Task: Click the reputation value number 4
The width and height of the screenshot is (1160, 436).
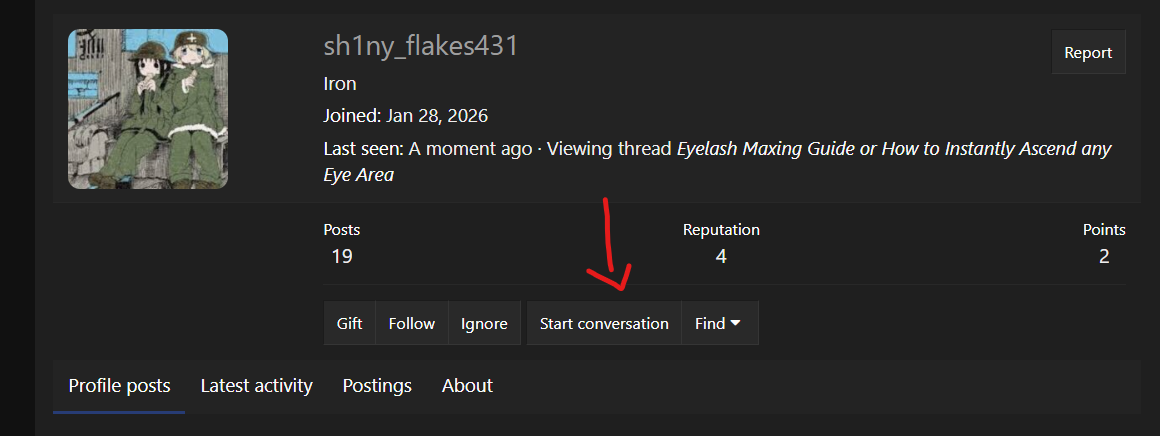Action: 721,256
